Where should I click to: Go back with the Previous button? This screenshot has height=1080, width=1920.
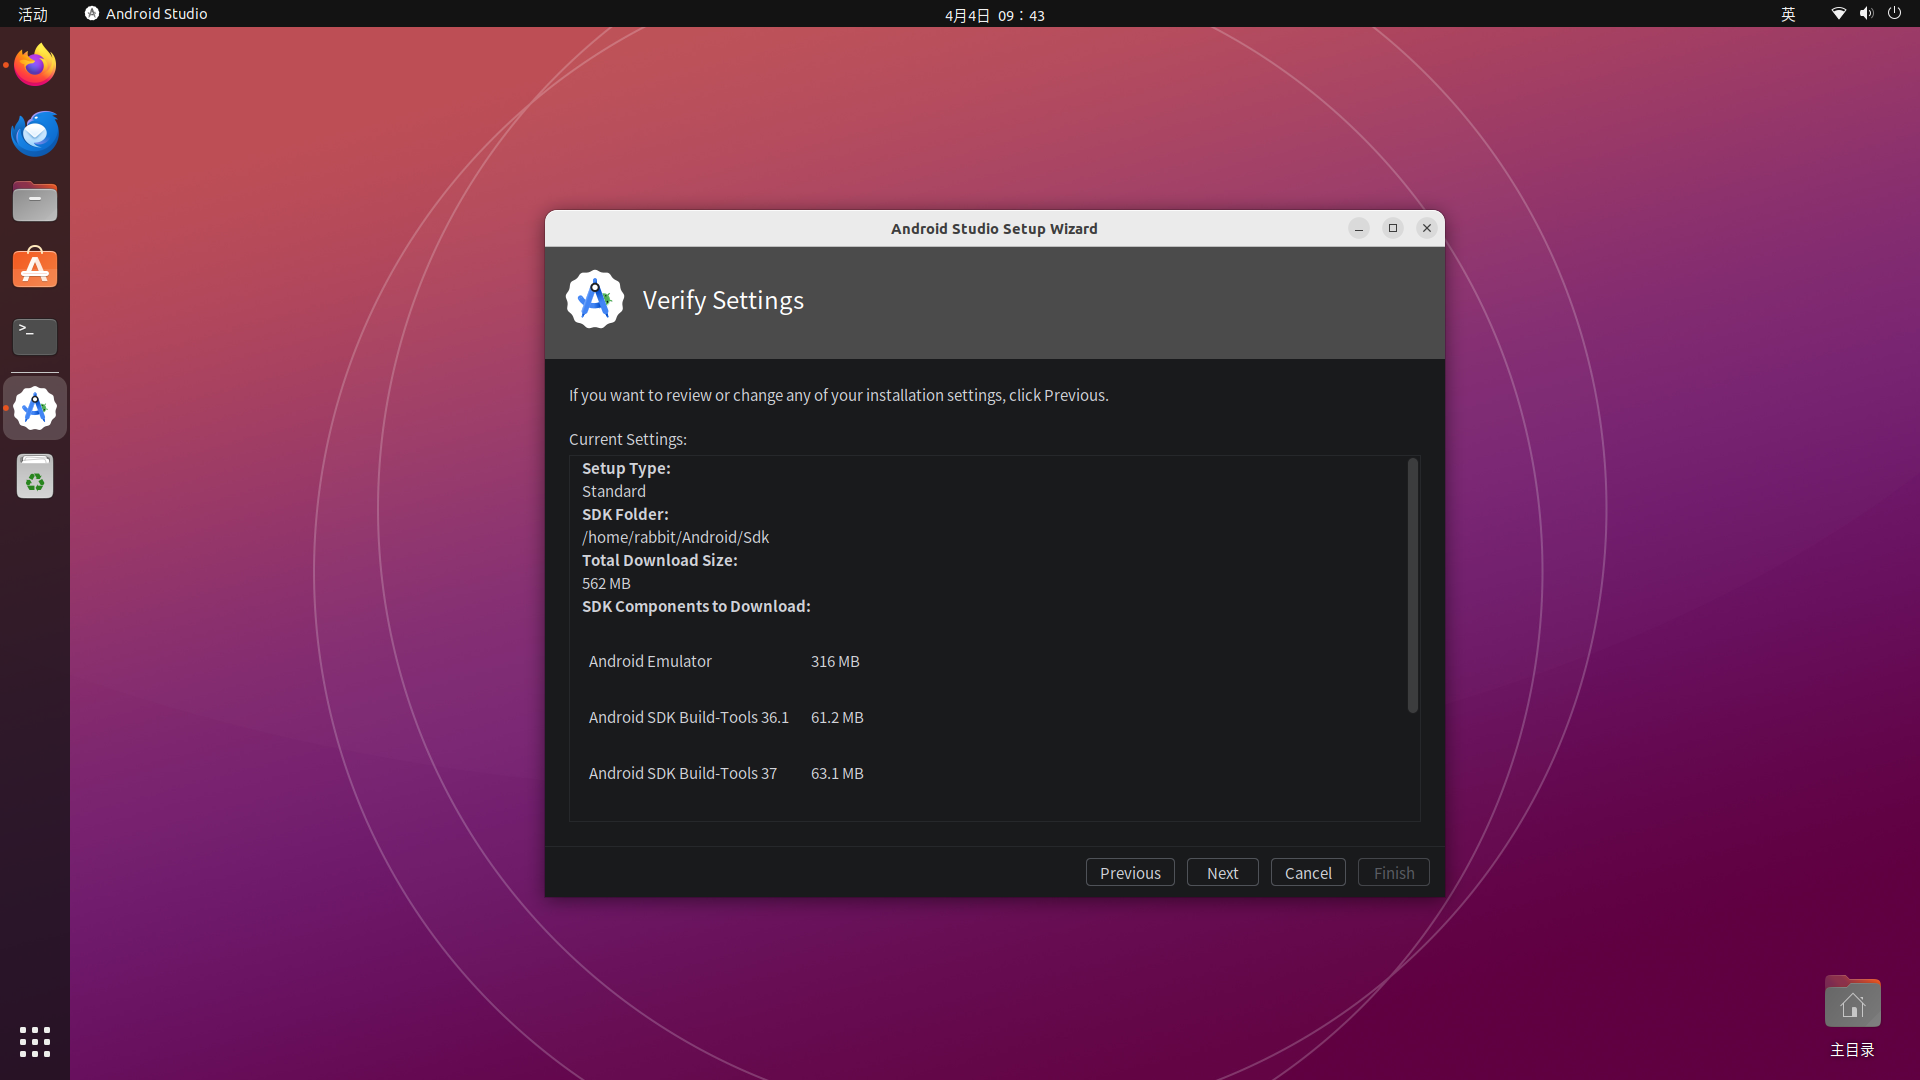pos(1130,872)
